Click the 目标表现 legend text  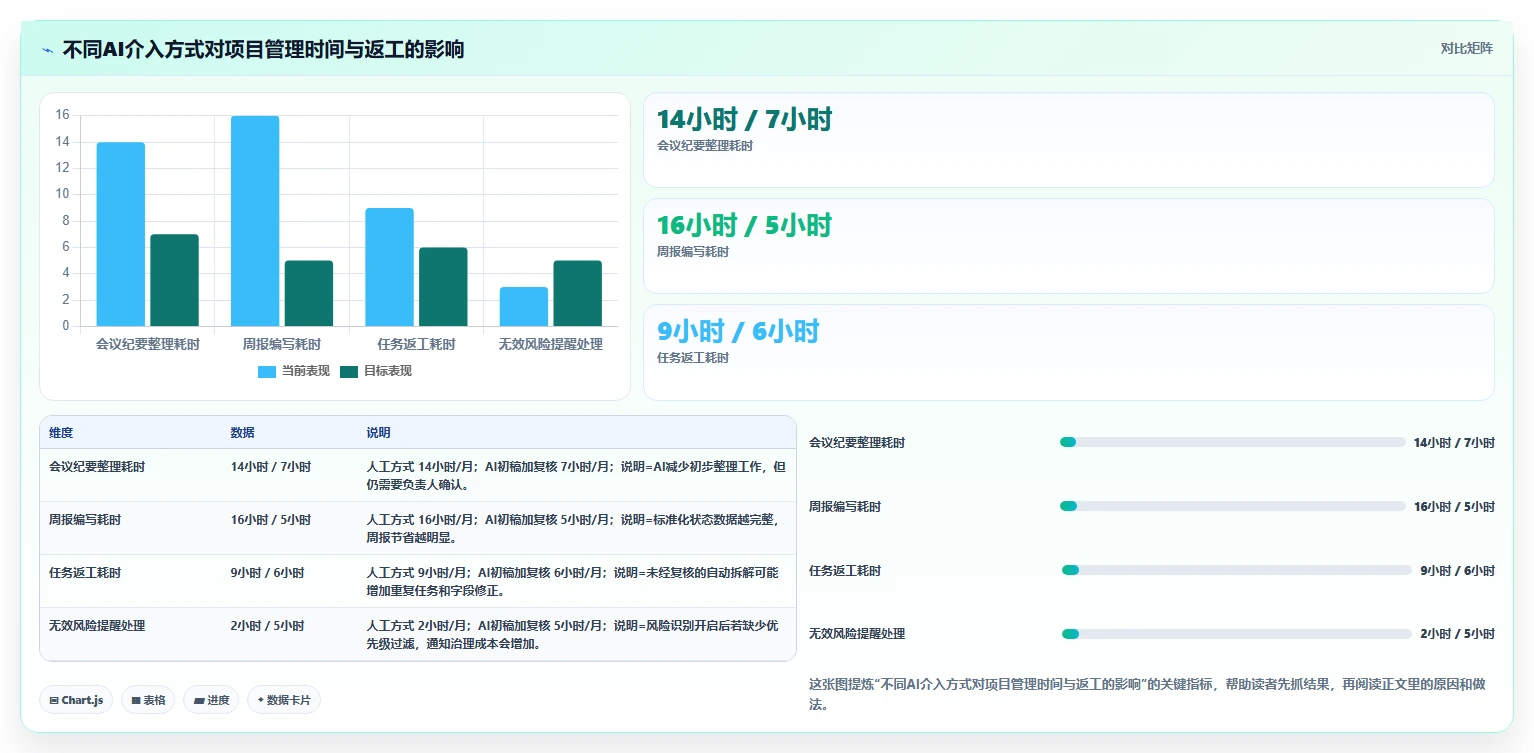tap(387, 371)
